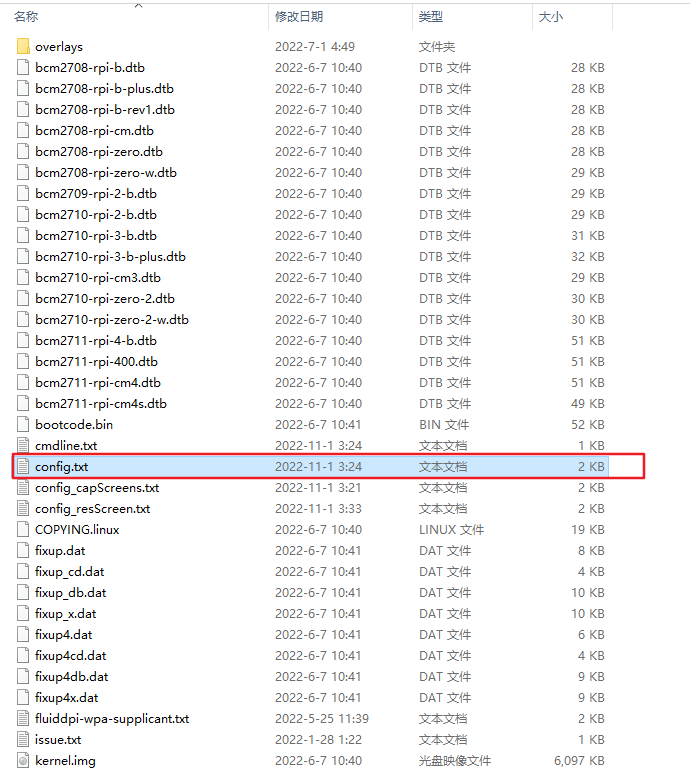Select file name bcm2710-rpi-zero-2-w.dtb
This screenshot has width=690, height=771.
[112, 320]
